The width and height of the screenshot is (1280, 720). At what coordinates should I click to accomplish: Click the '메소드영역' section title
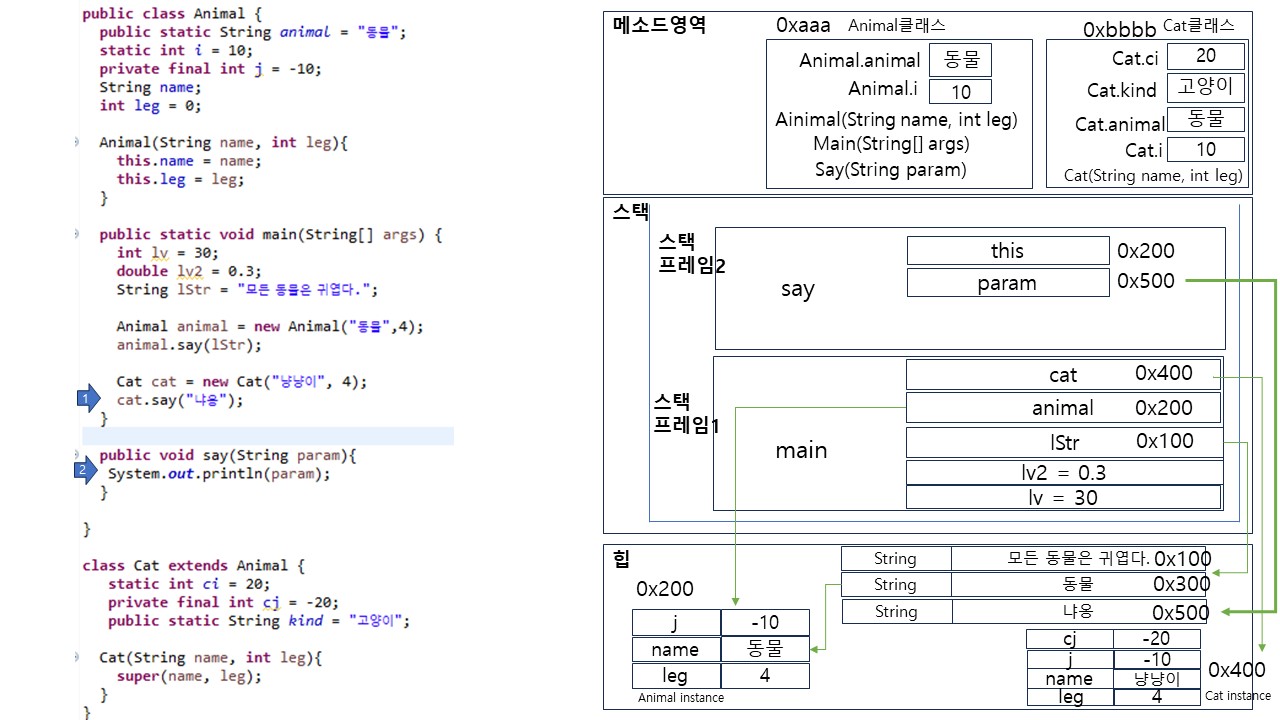point(659,26)
